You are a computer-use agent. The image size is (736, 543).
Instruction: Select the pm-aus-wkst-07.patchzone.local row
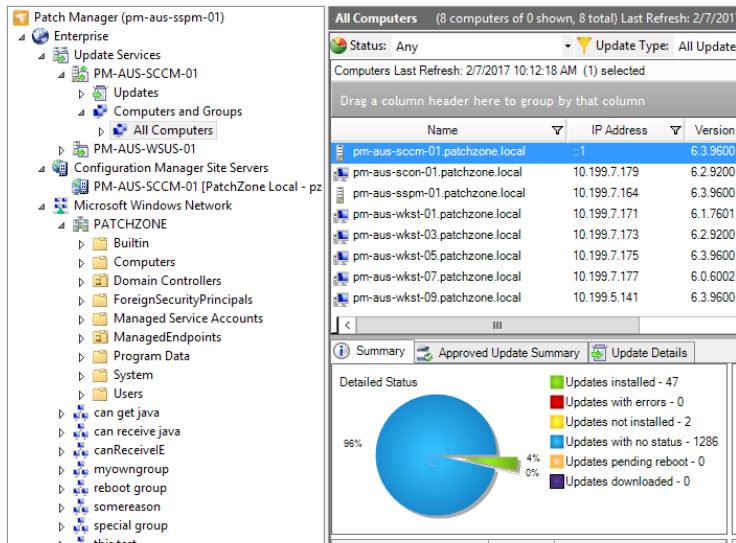tap(533, 276)
